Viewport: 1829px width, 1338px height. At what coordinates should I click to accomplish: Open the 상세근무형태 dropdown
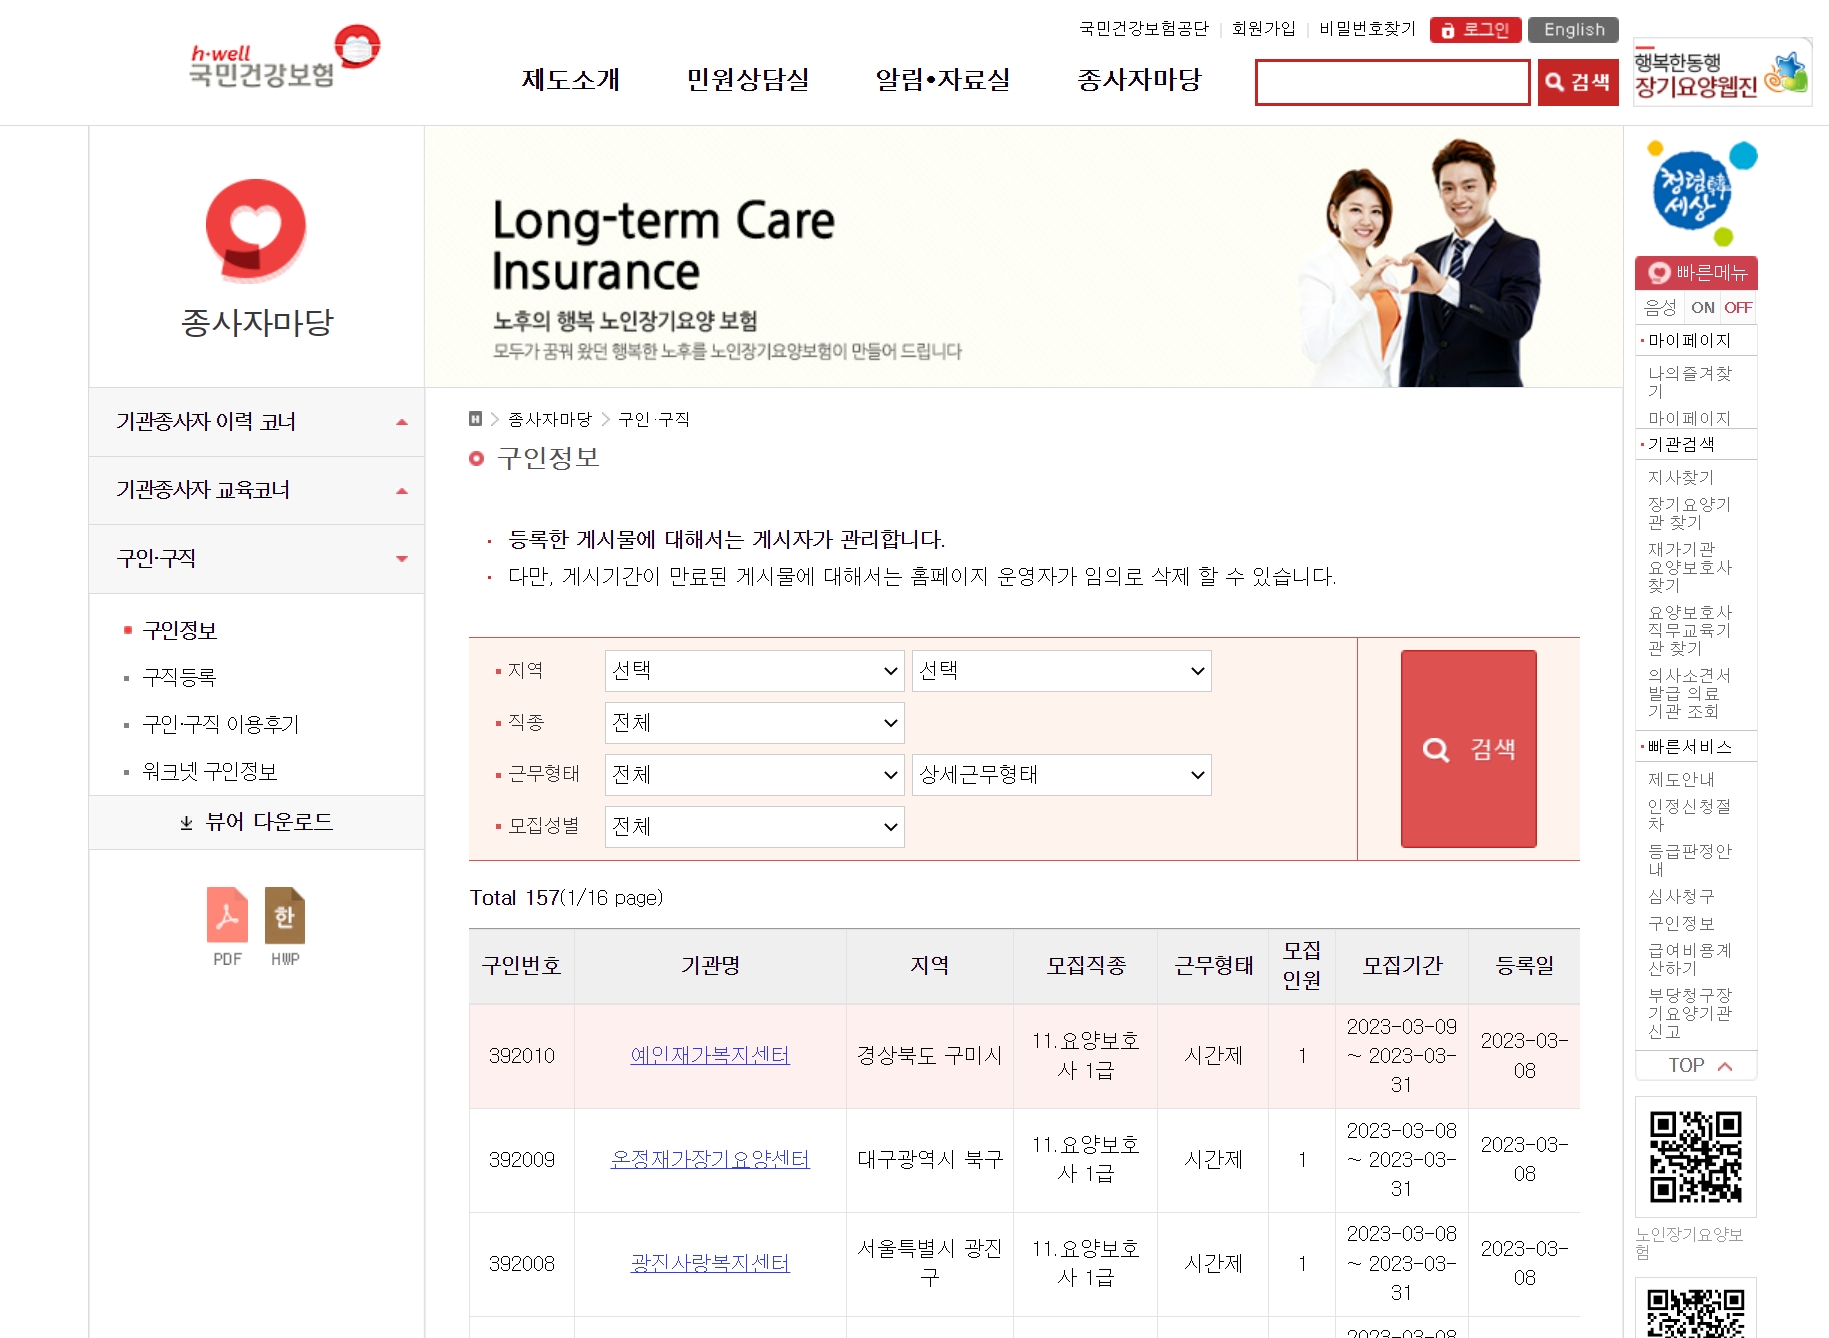click(1061, 775)
